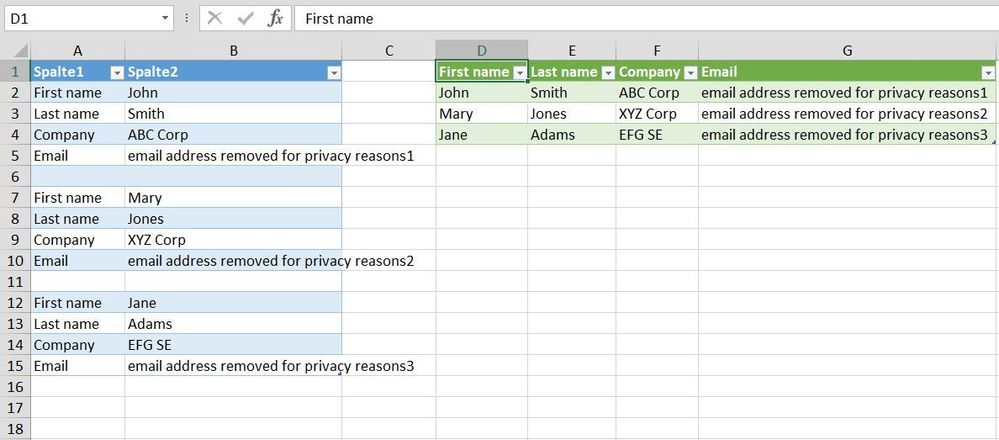
Task: Open the Spalte2 filter dropdown
Action: pos(333,72)
